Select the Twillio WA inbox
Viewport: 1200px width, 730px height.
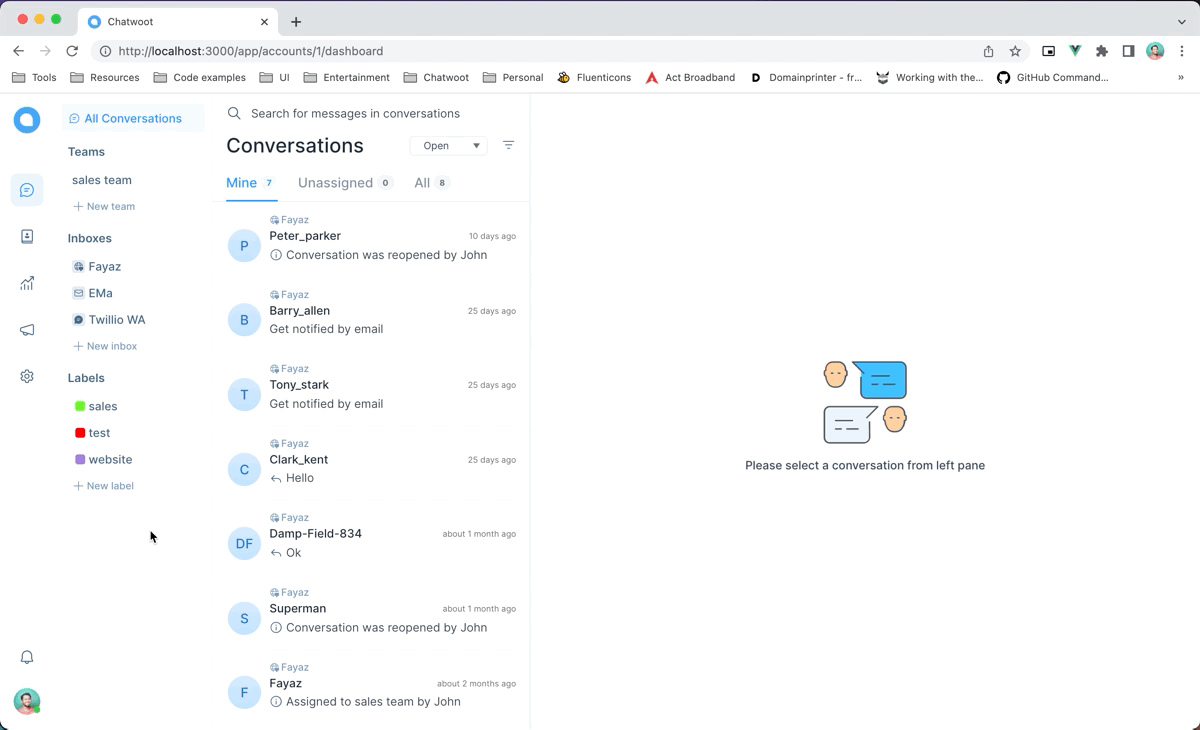[109, 320]
